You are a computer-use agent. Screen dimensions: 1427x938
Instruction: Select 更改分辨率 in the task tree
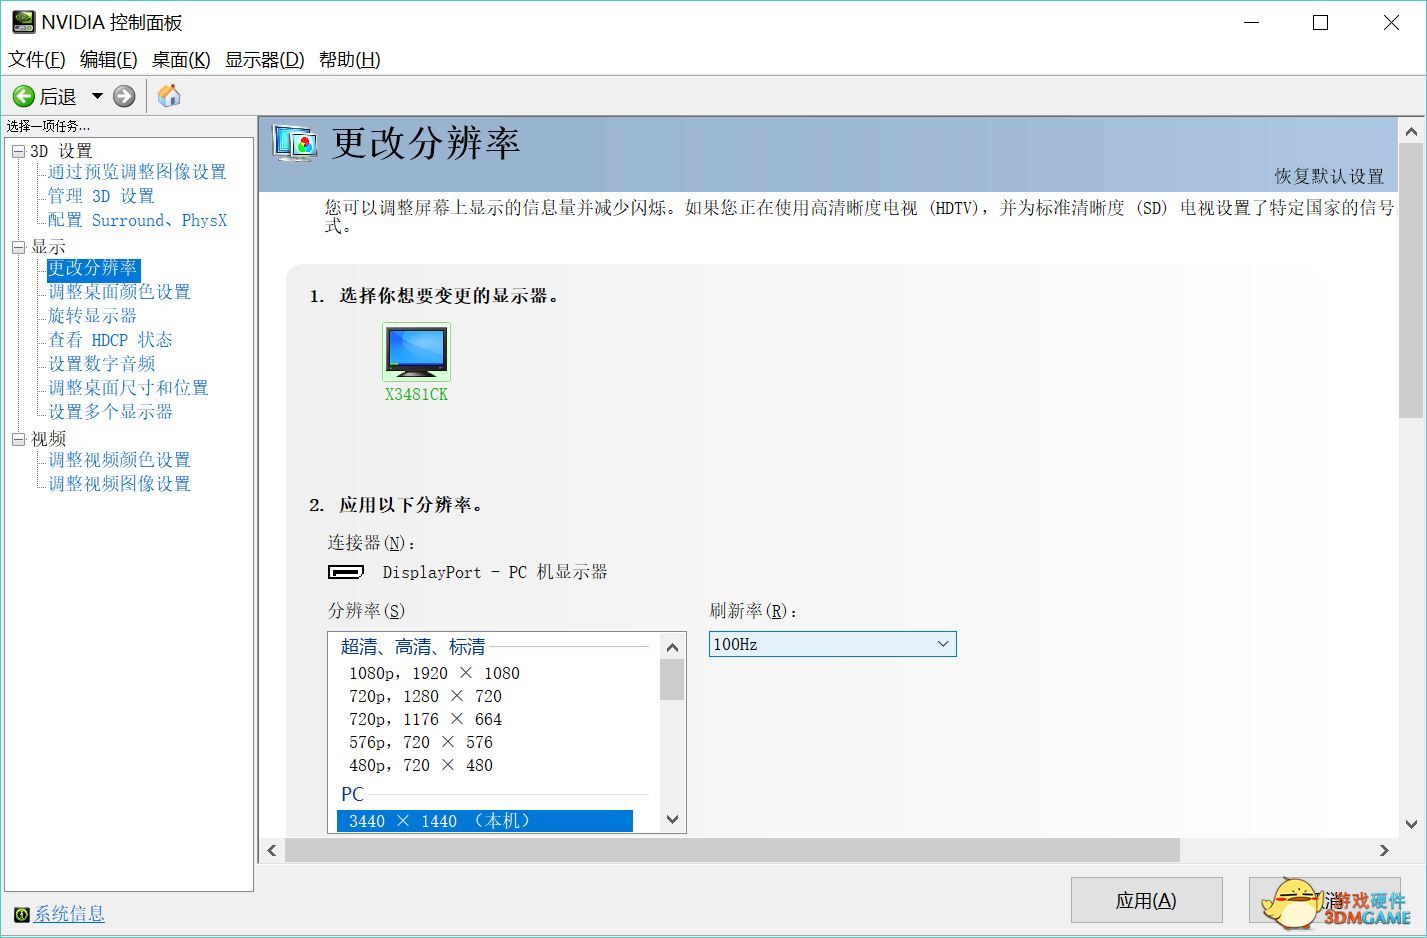[x=93, y=268]
